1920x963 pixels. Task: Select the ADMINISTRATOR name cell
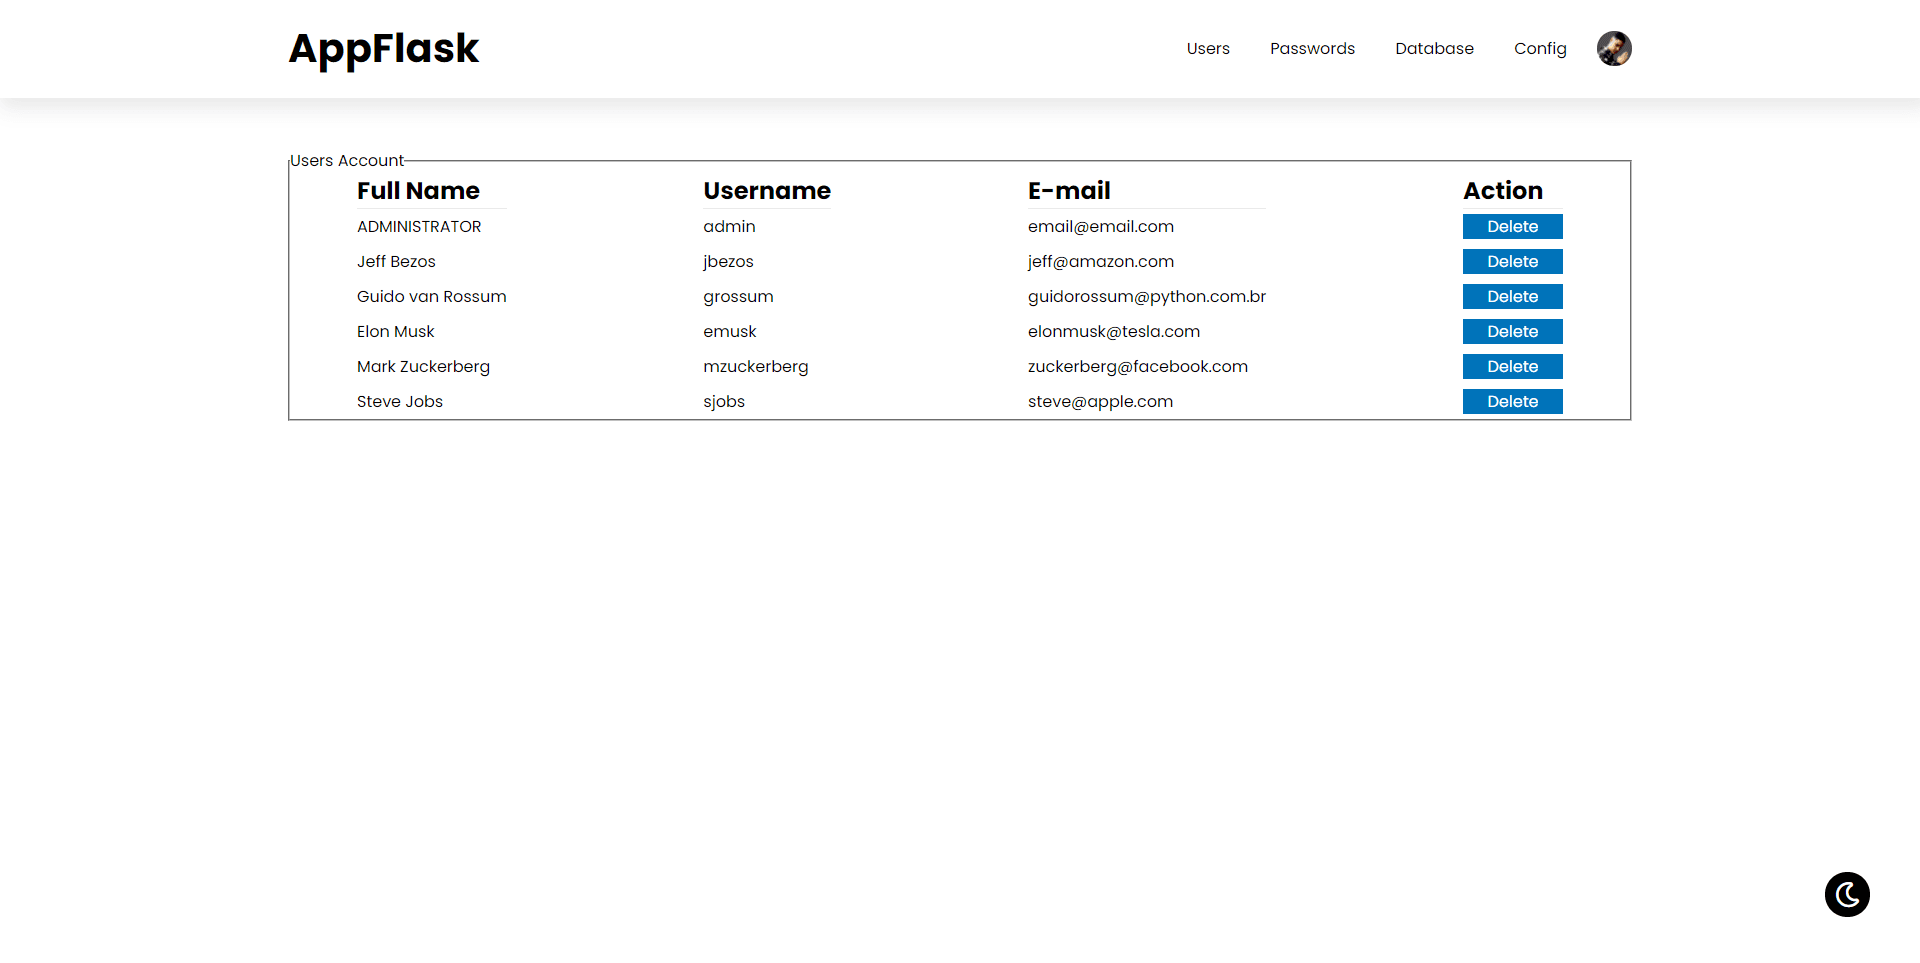419,227
